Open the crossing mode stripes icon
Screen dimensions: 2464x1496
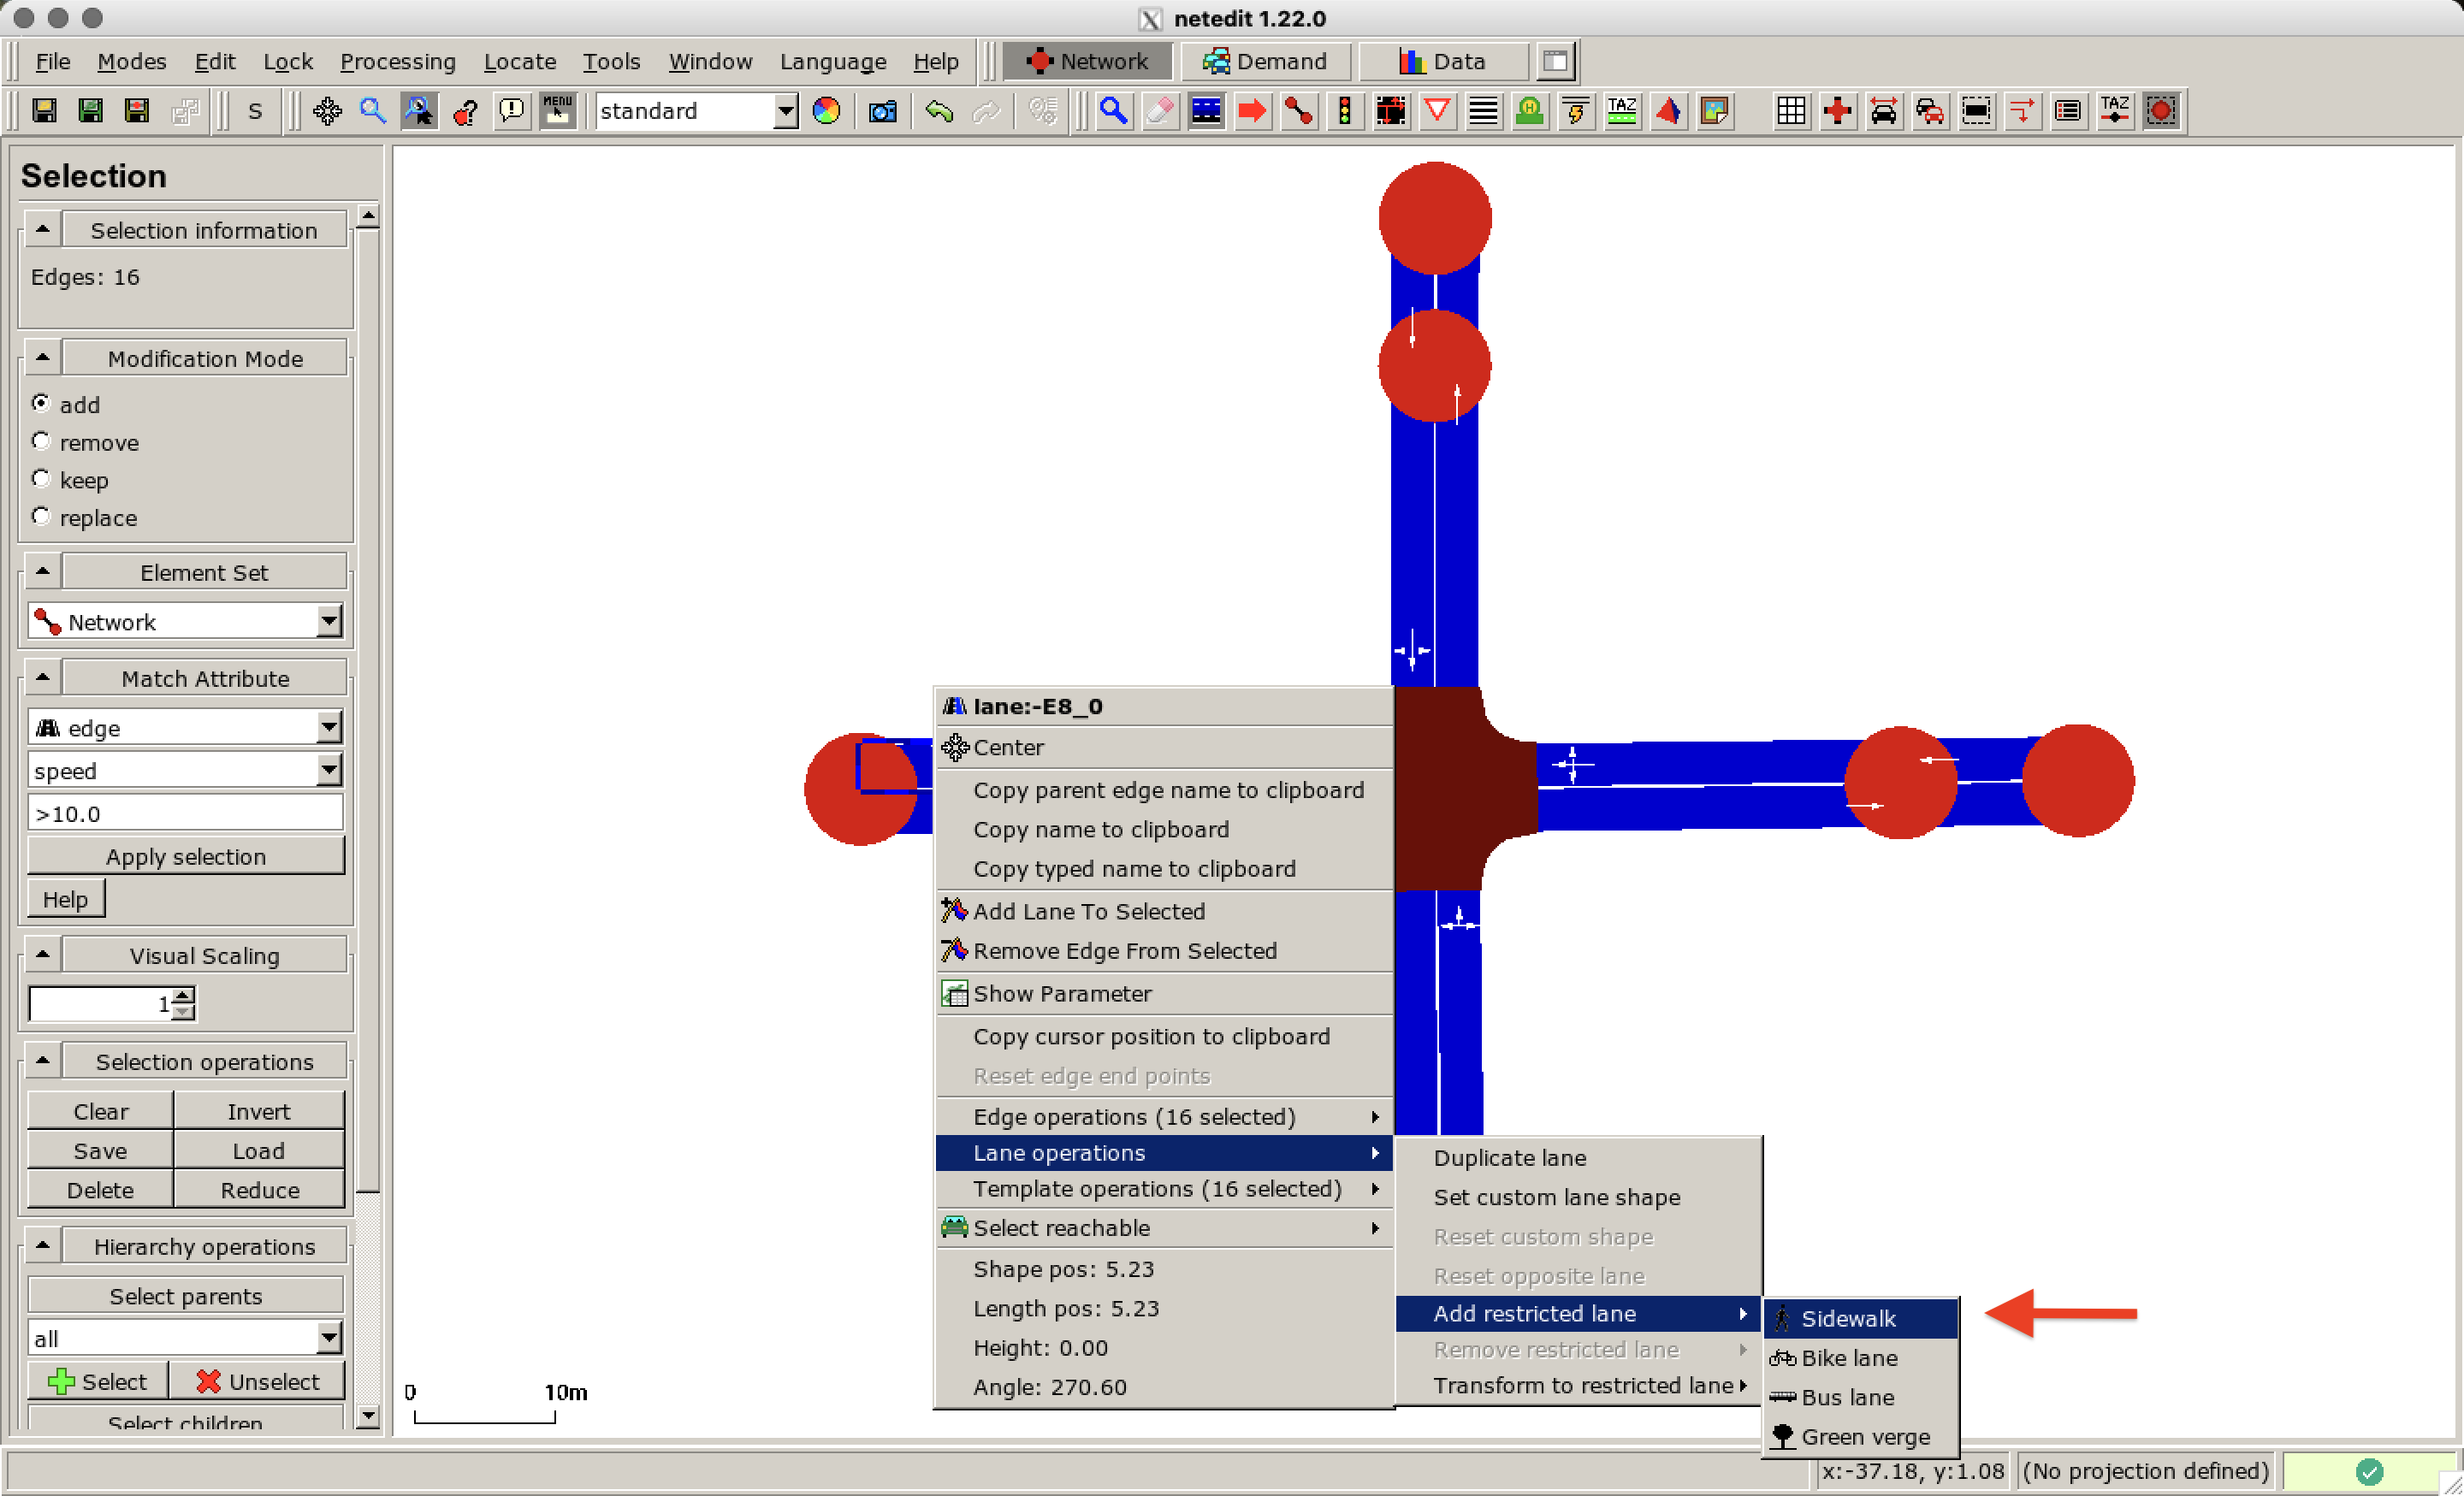(x=1483, y=111)
